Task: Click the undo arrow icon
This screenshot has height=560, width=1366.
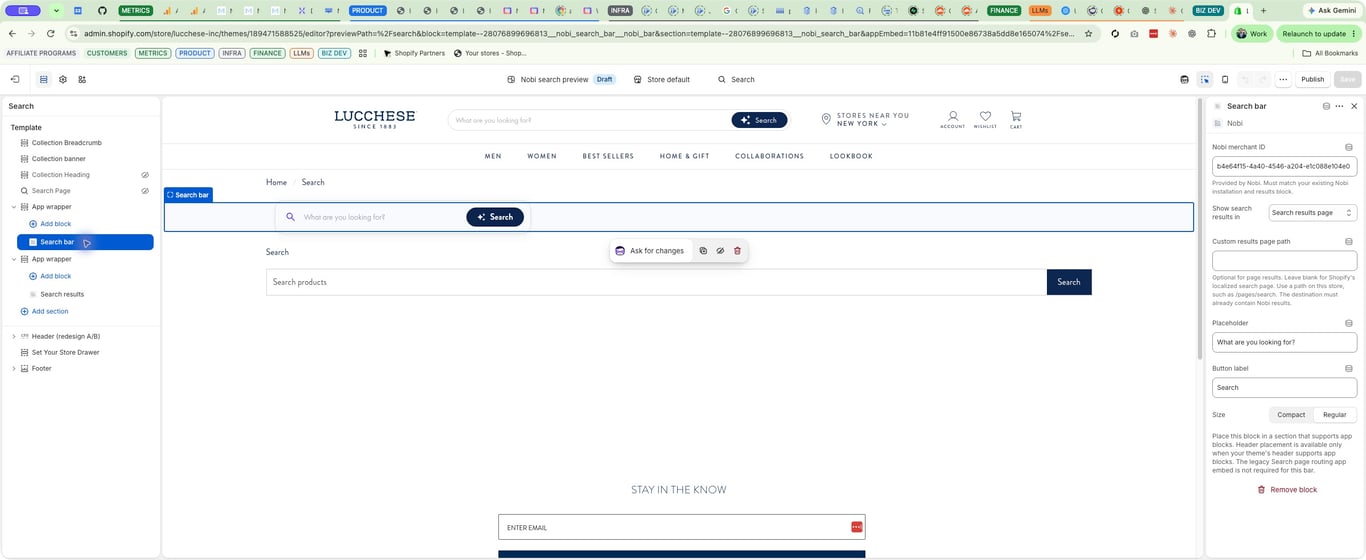Action: [x=1245, y=79]
